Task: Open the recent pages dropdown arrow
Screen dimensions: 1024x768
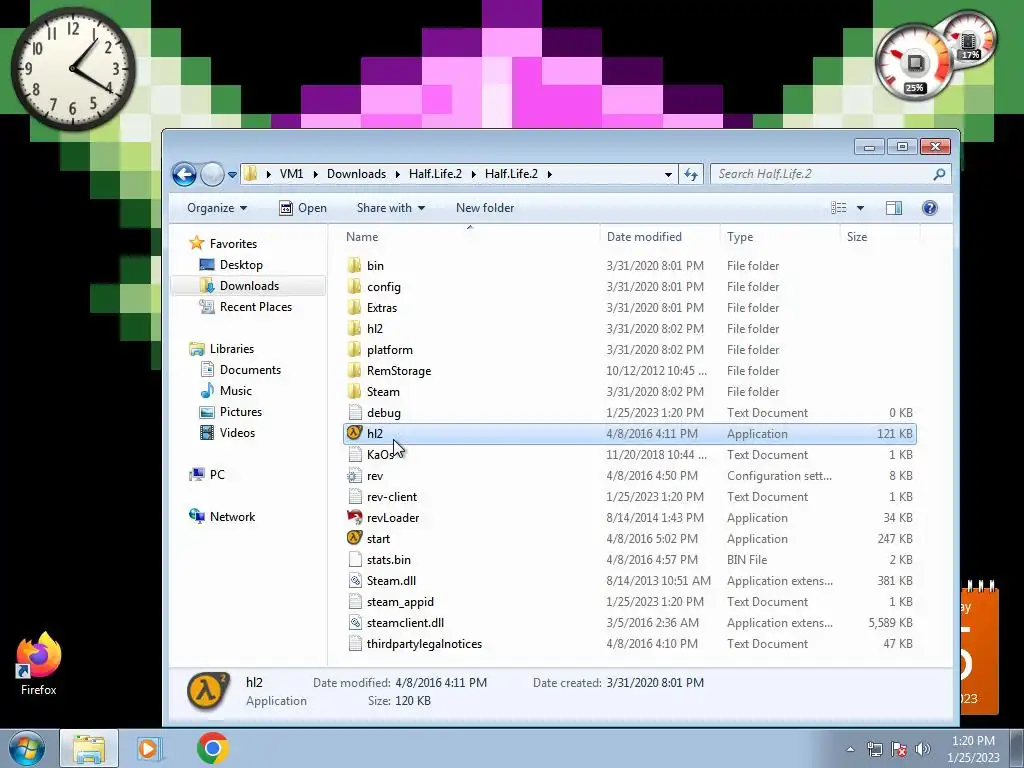Action: pos(232,175)
